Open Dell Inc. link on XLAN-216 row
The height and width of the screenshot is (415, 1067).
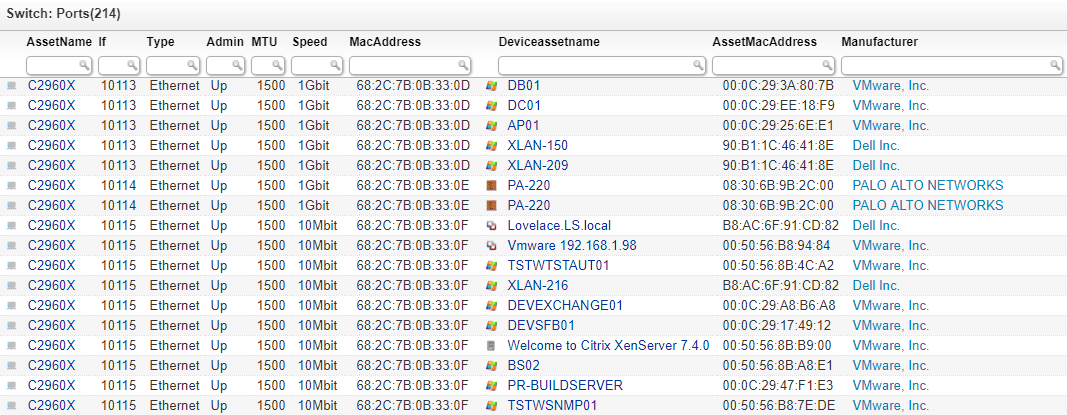click(x=876, y=286)
